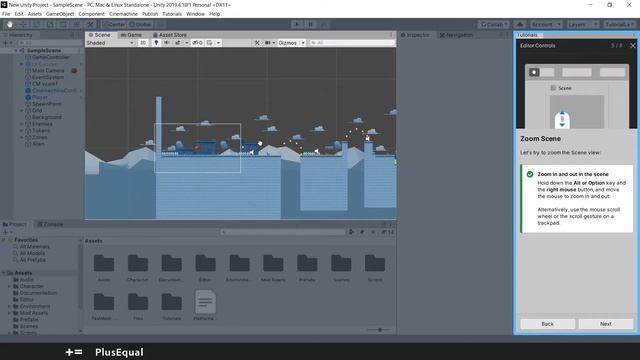Click the Pause button in the toolbar

point(310,24)
